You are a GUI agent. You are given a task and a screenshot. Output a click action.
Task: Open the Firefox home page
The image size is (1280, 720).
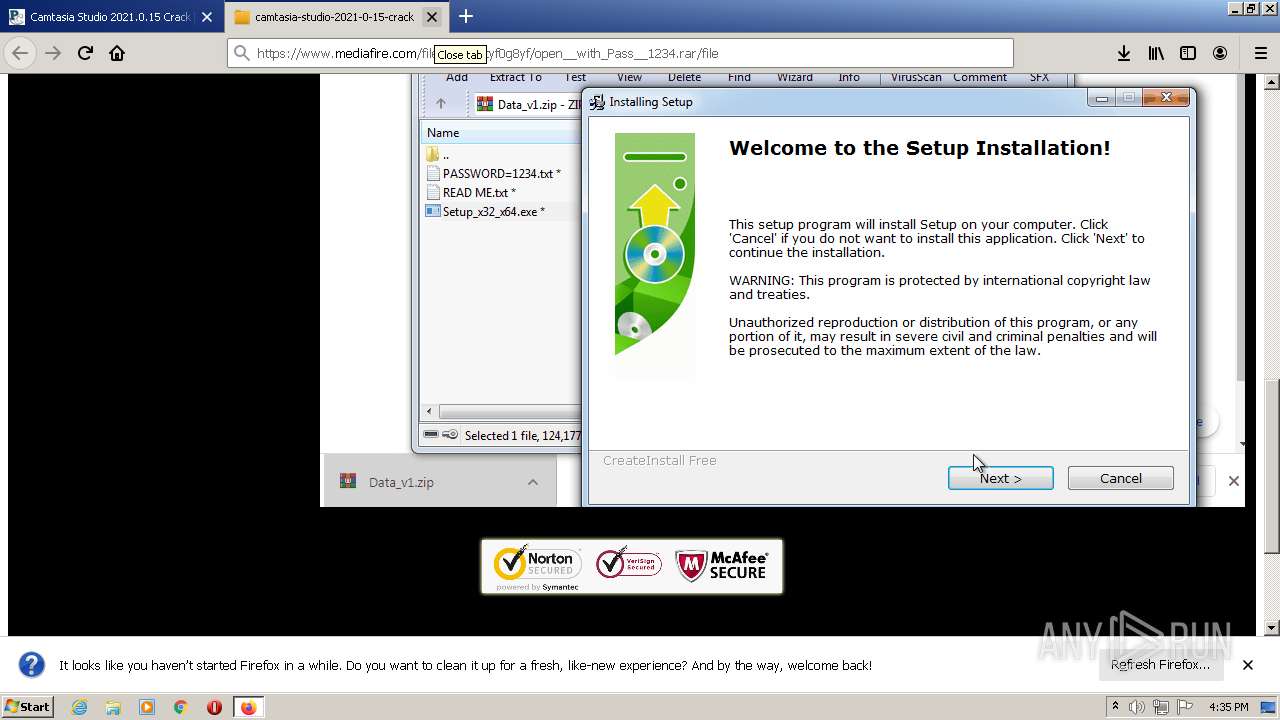[117, 53]
